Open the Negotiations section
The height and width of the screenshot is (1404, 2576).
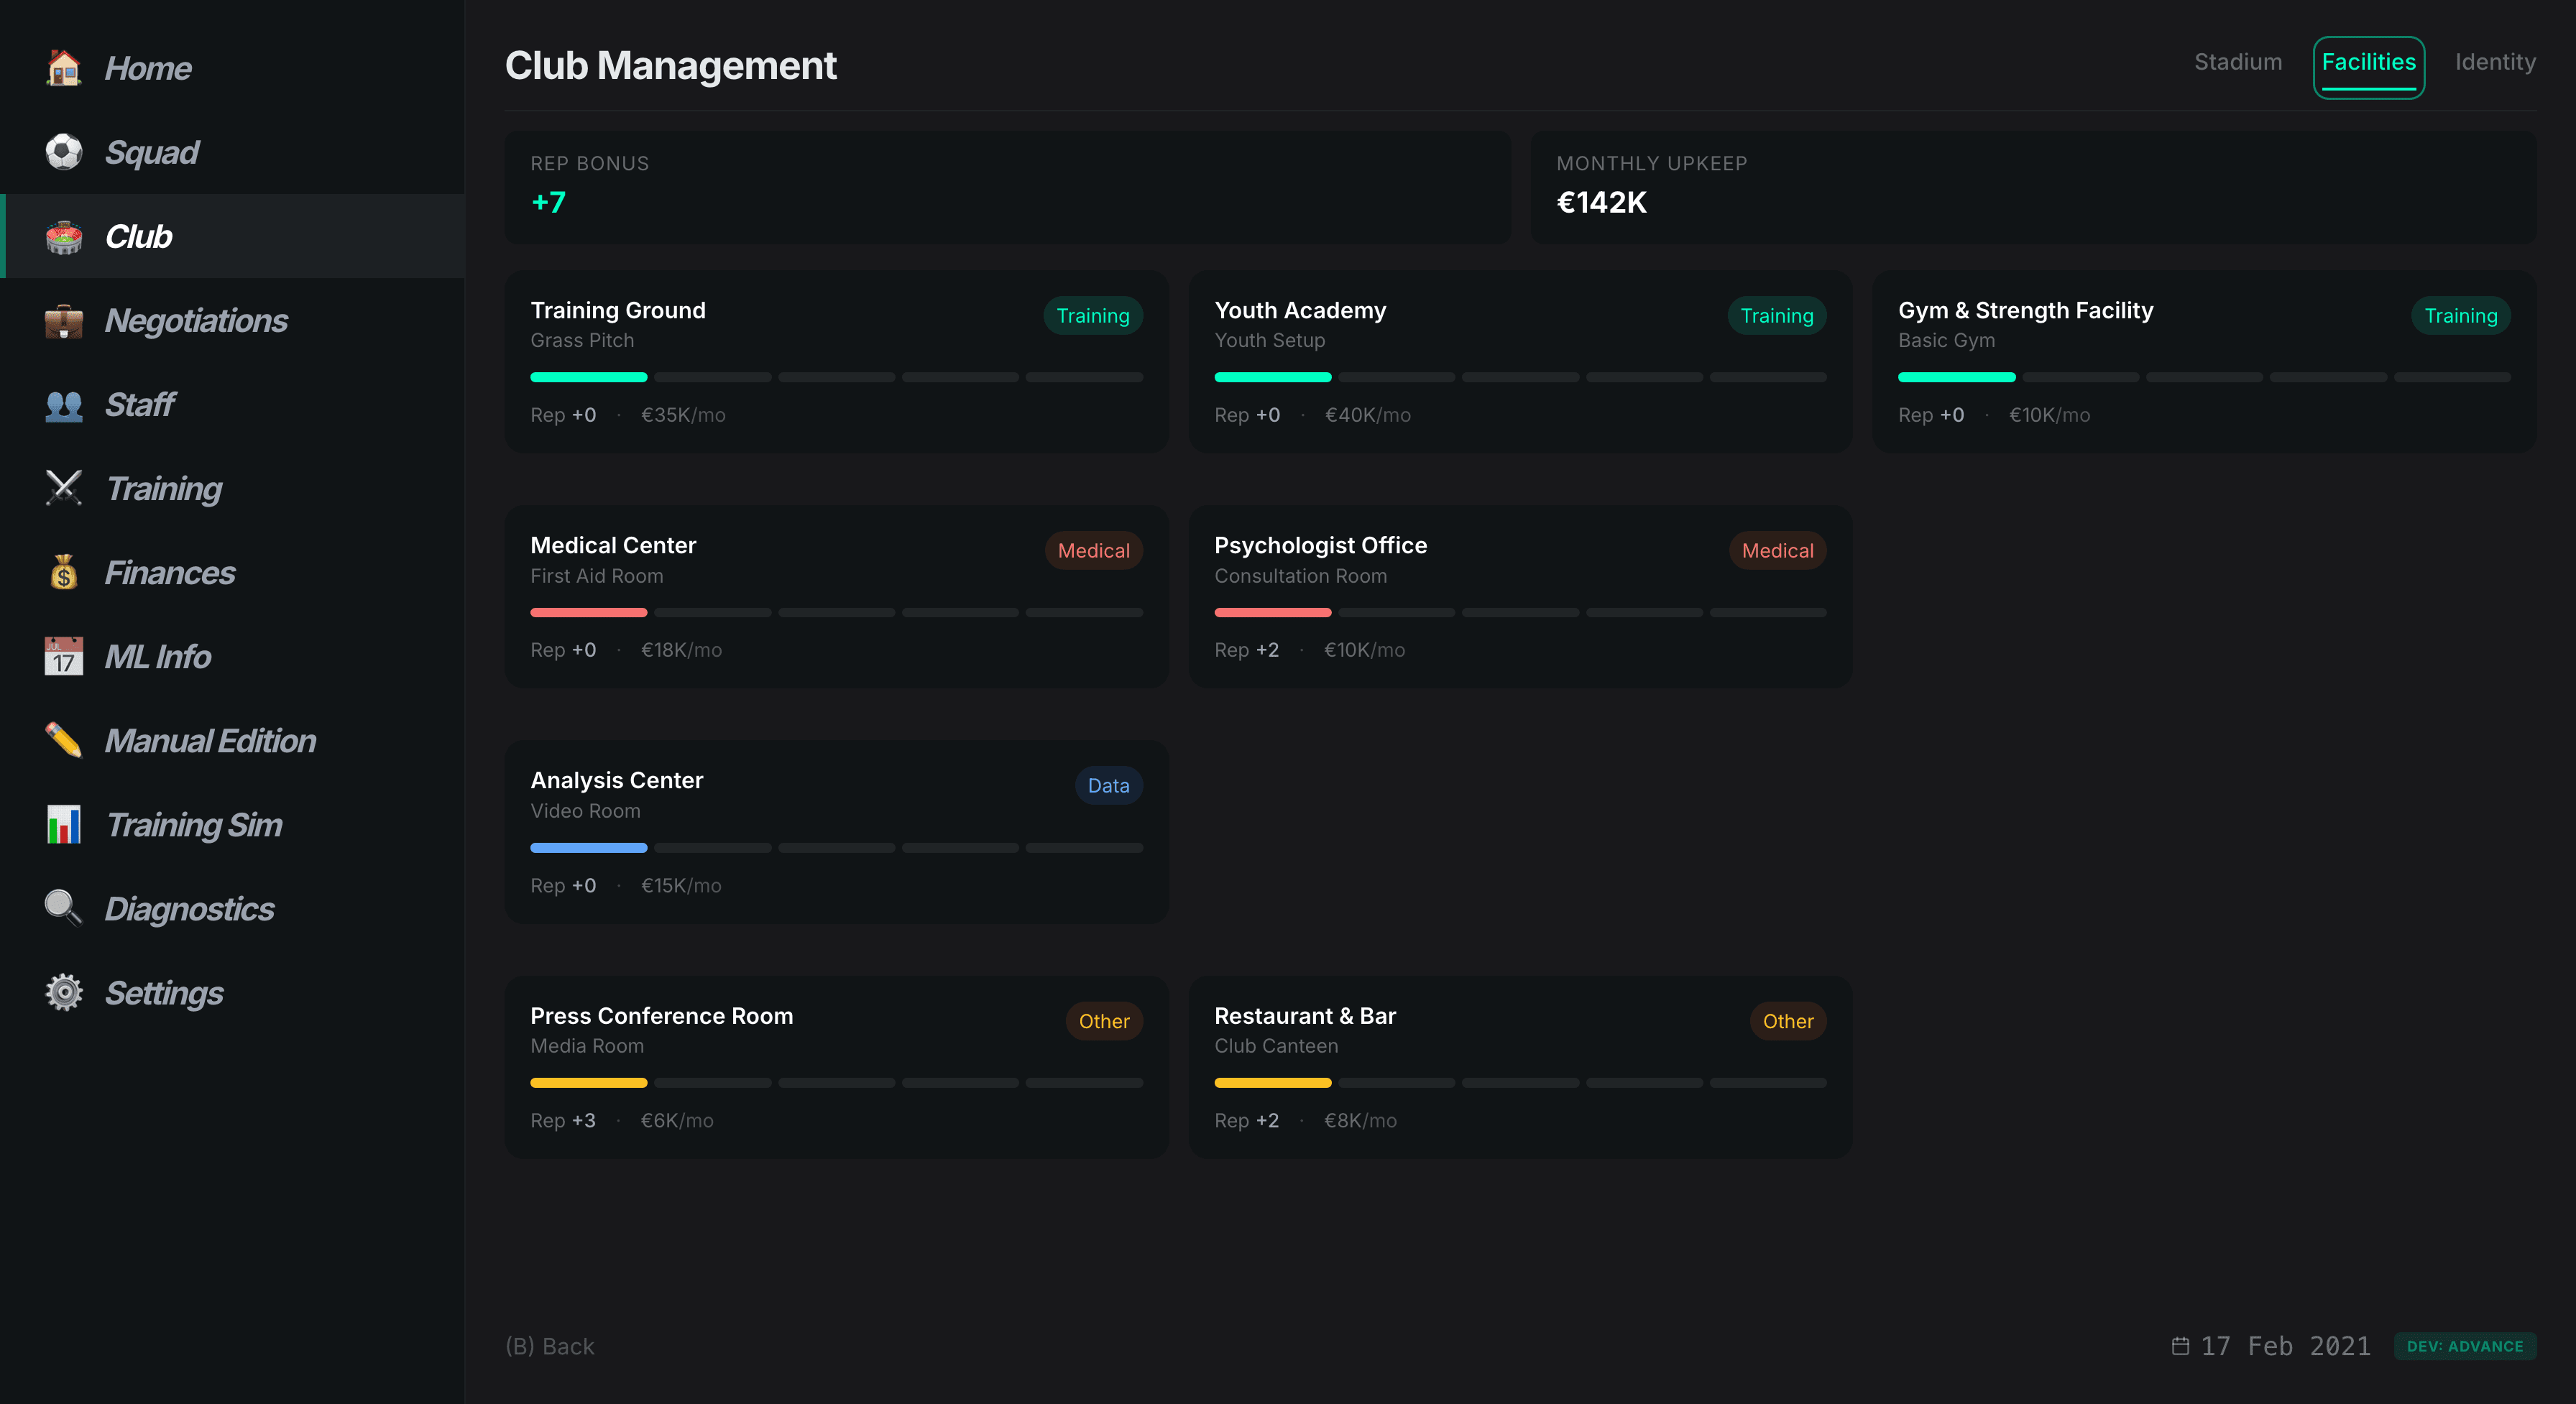tap(232, 320)
